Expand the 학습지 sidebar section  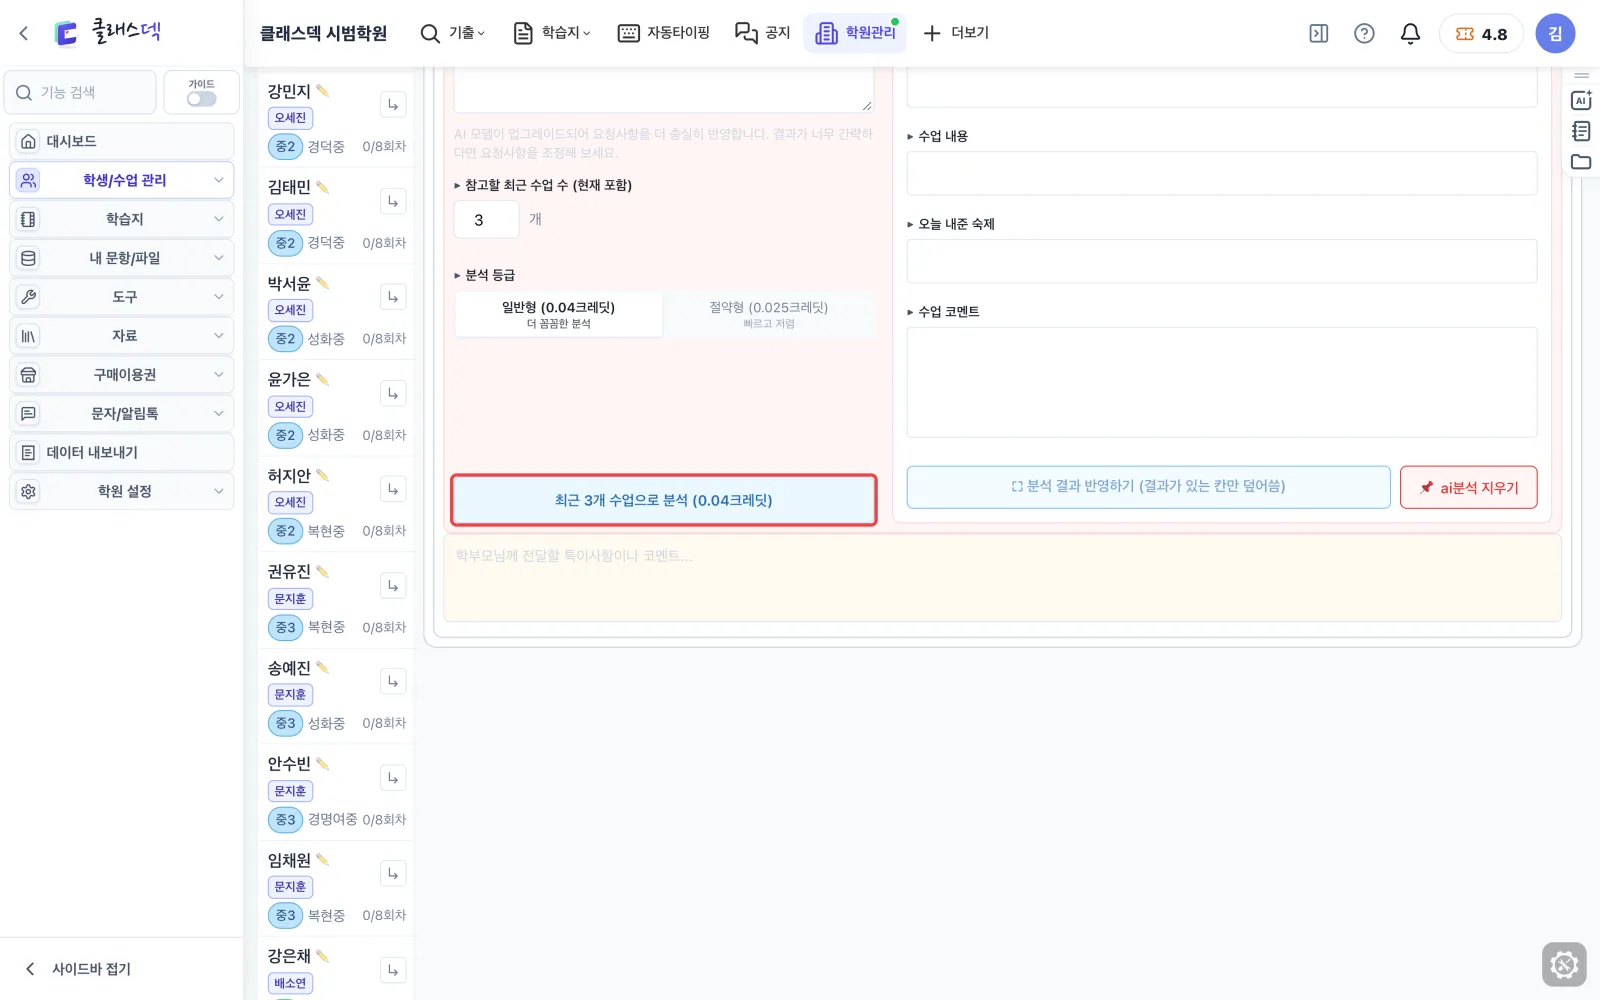[122, 219]
